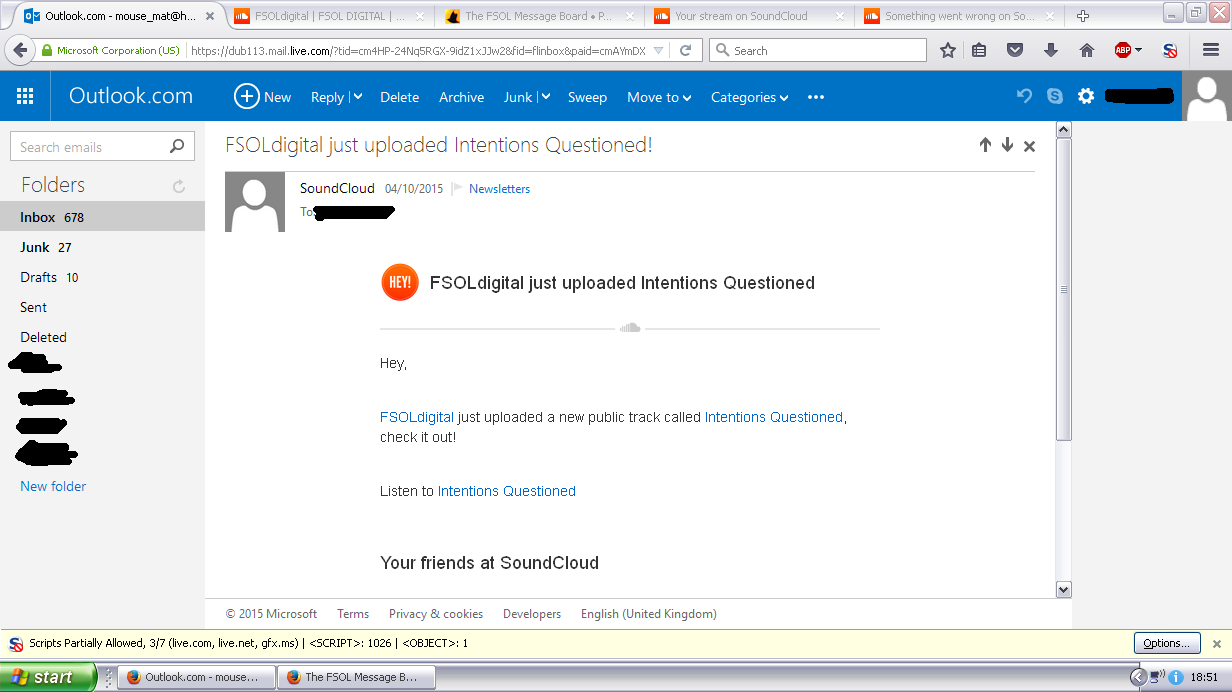Close the NoScript notification bar
The height and width of the screenshot is (692, 1232).
click(x=1217, y=644)
